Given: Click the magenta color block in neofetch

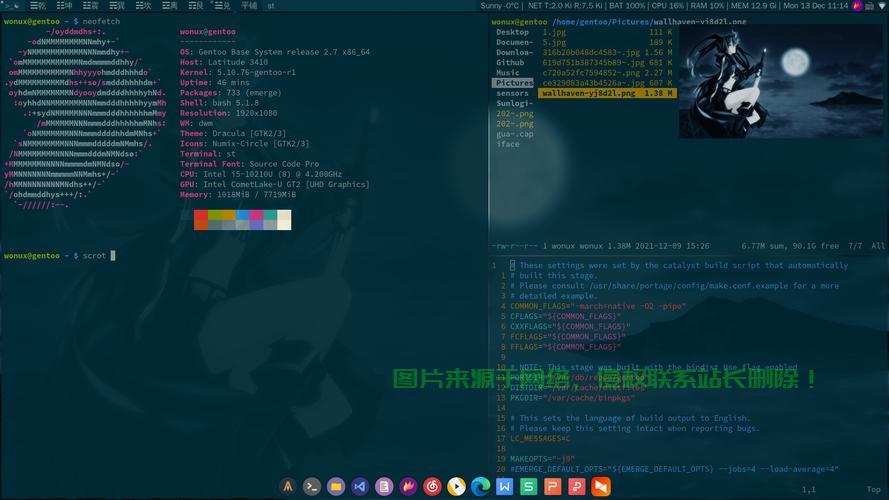Looking at the screenshot, I should 256,215.
